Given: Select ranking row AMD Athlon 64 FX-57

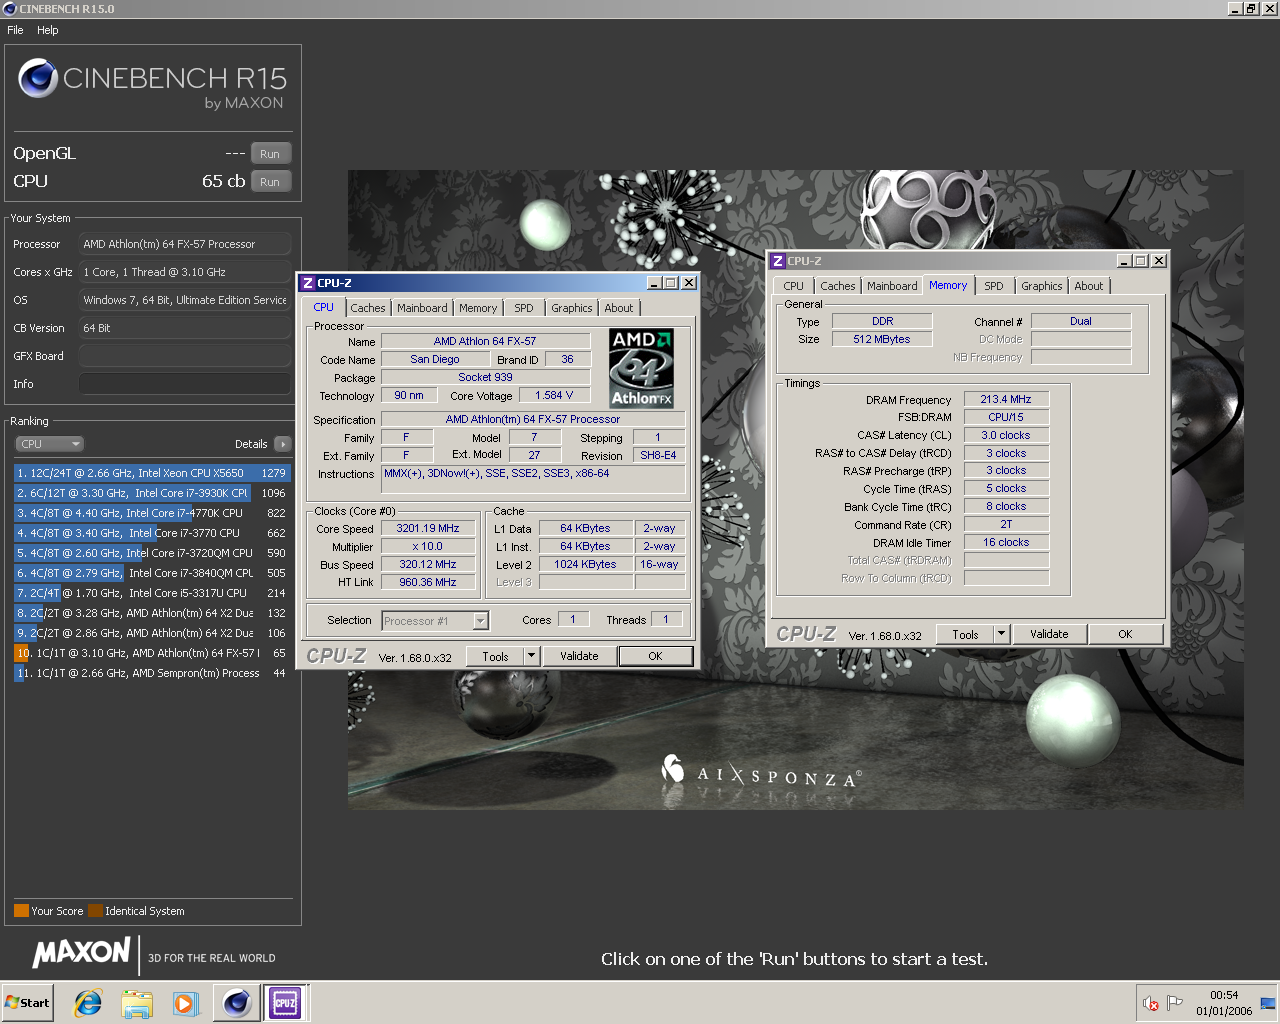Looking at the screenshot, I should [x=152, y=653].
